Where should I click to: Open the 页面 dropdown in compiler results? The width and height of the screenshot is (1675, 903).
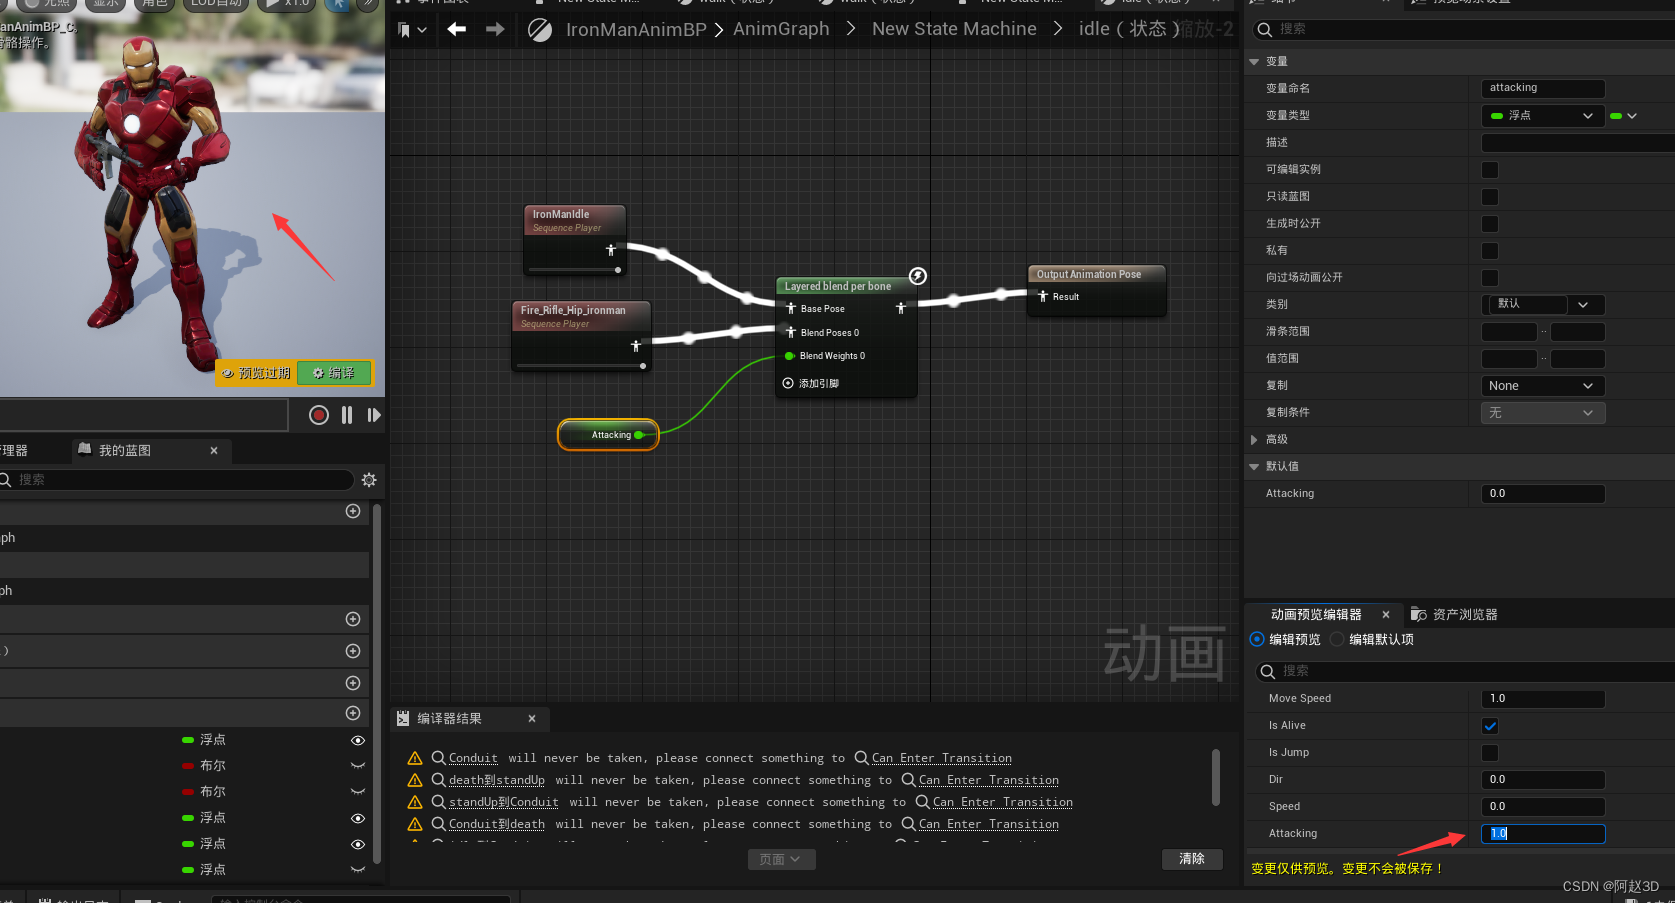781,860
